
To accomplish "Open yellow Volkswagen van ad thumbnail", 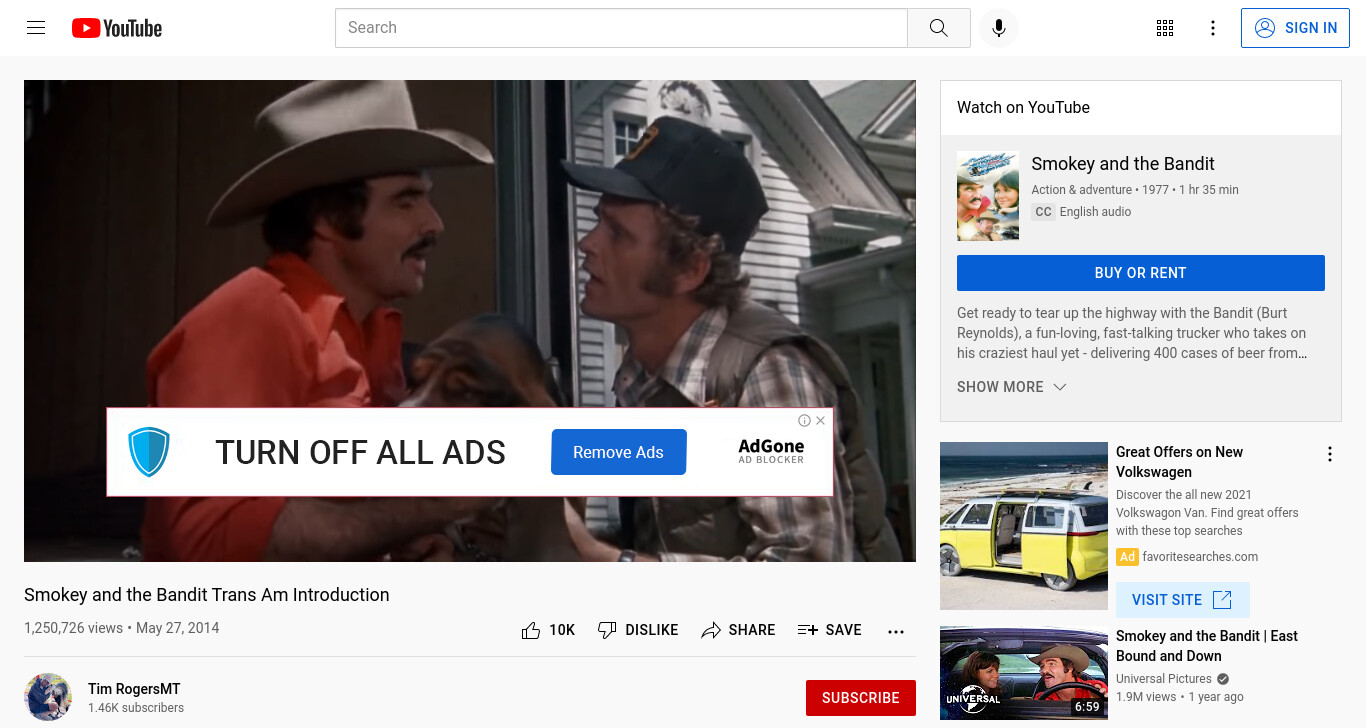I will 1024,526.
